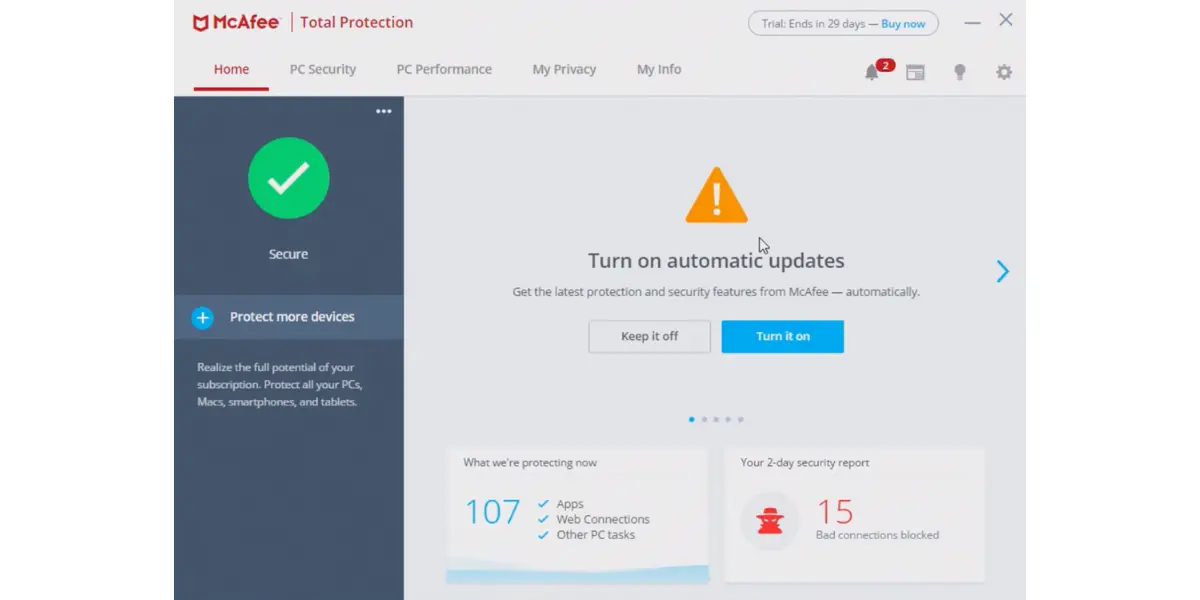This screenshot has height=600, width=1200.
Task: Click the lightbulb tips icon
Action: [x=960, y=72]
